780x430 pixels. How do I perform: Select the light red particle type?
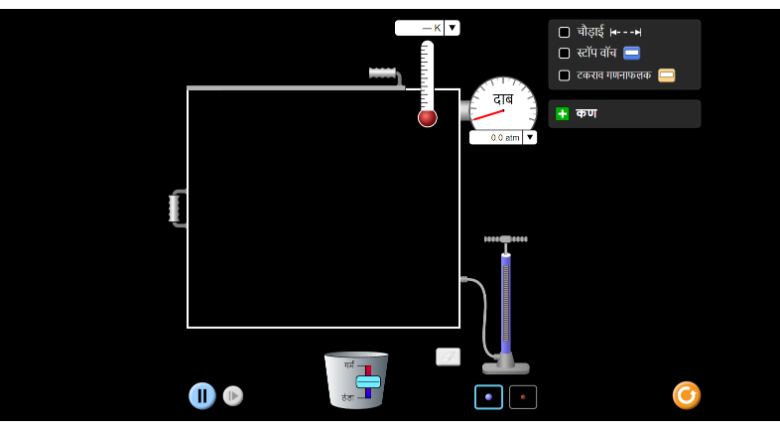(x=523, y=397)
